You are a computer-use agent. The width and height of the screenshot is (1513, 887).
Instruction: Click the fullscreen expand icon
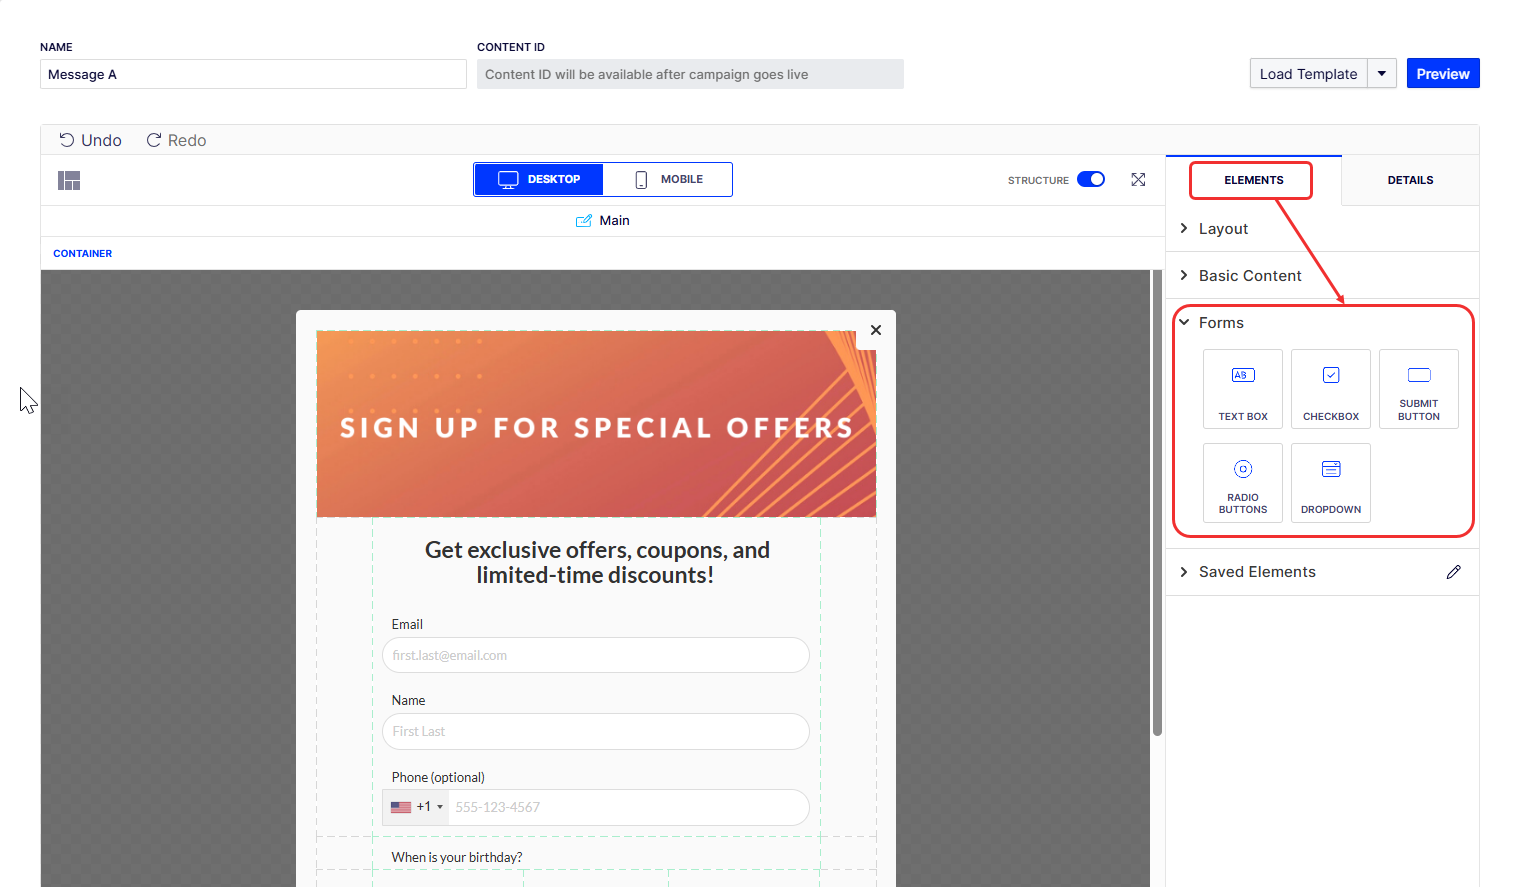[x=1138, y=180]
